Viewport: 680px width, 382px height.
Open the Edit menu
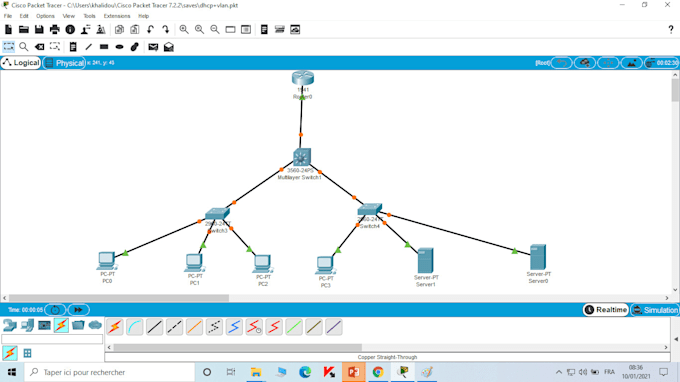tap(24, 16)
